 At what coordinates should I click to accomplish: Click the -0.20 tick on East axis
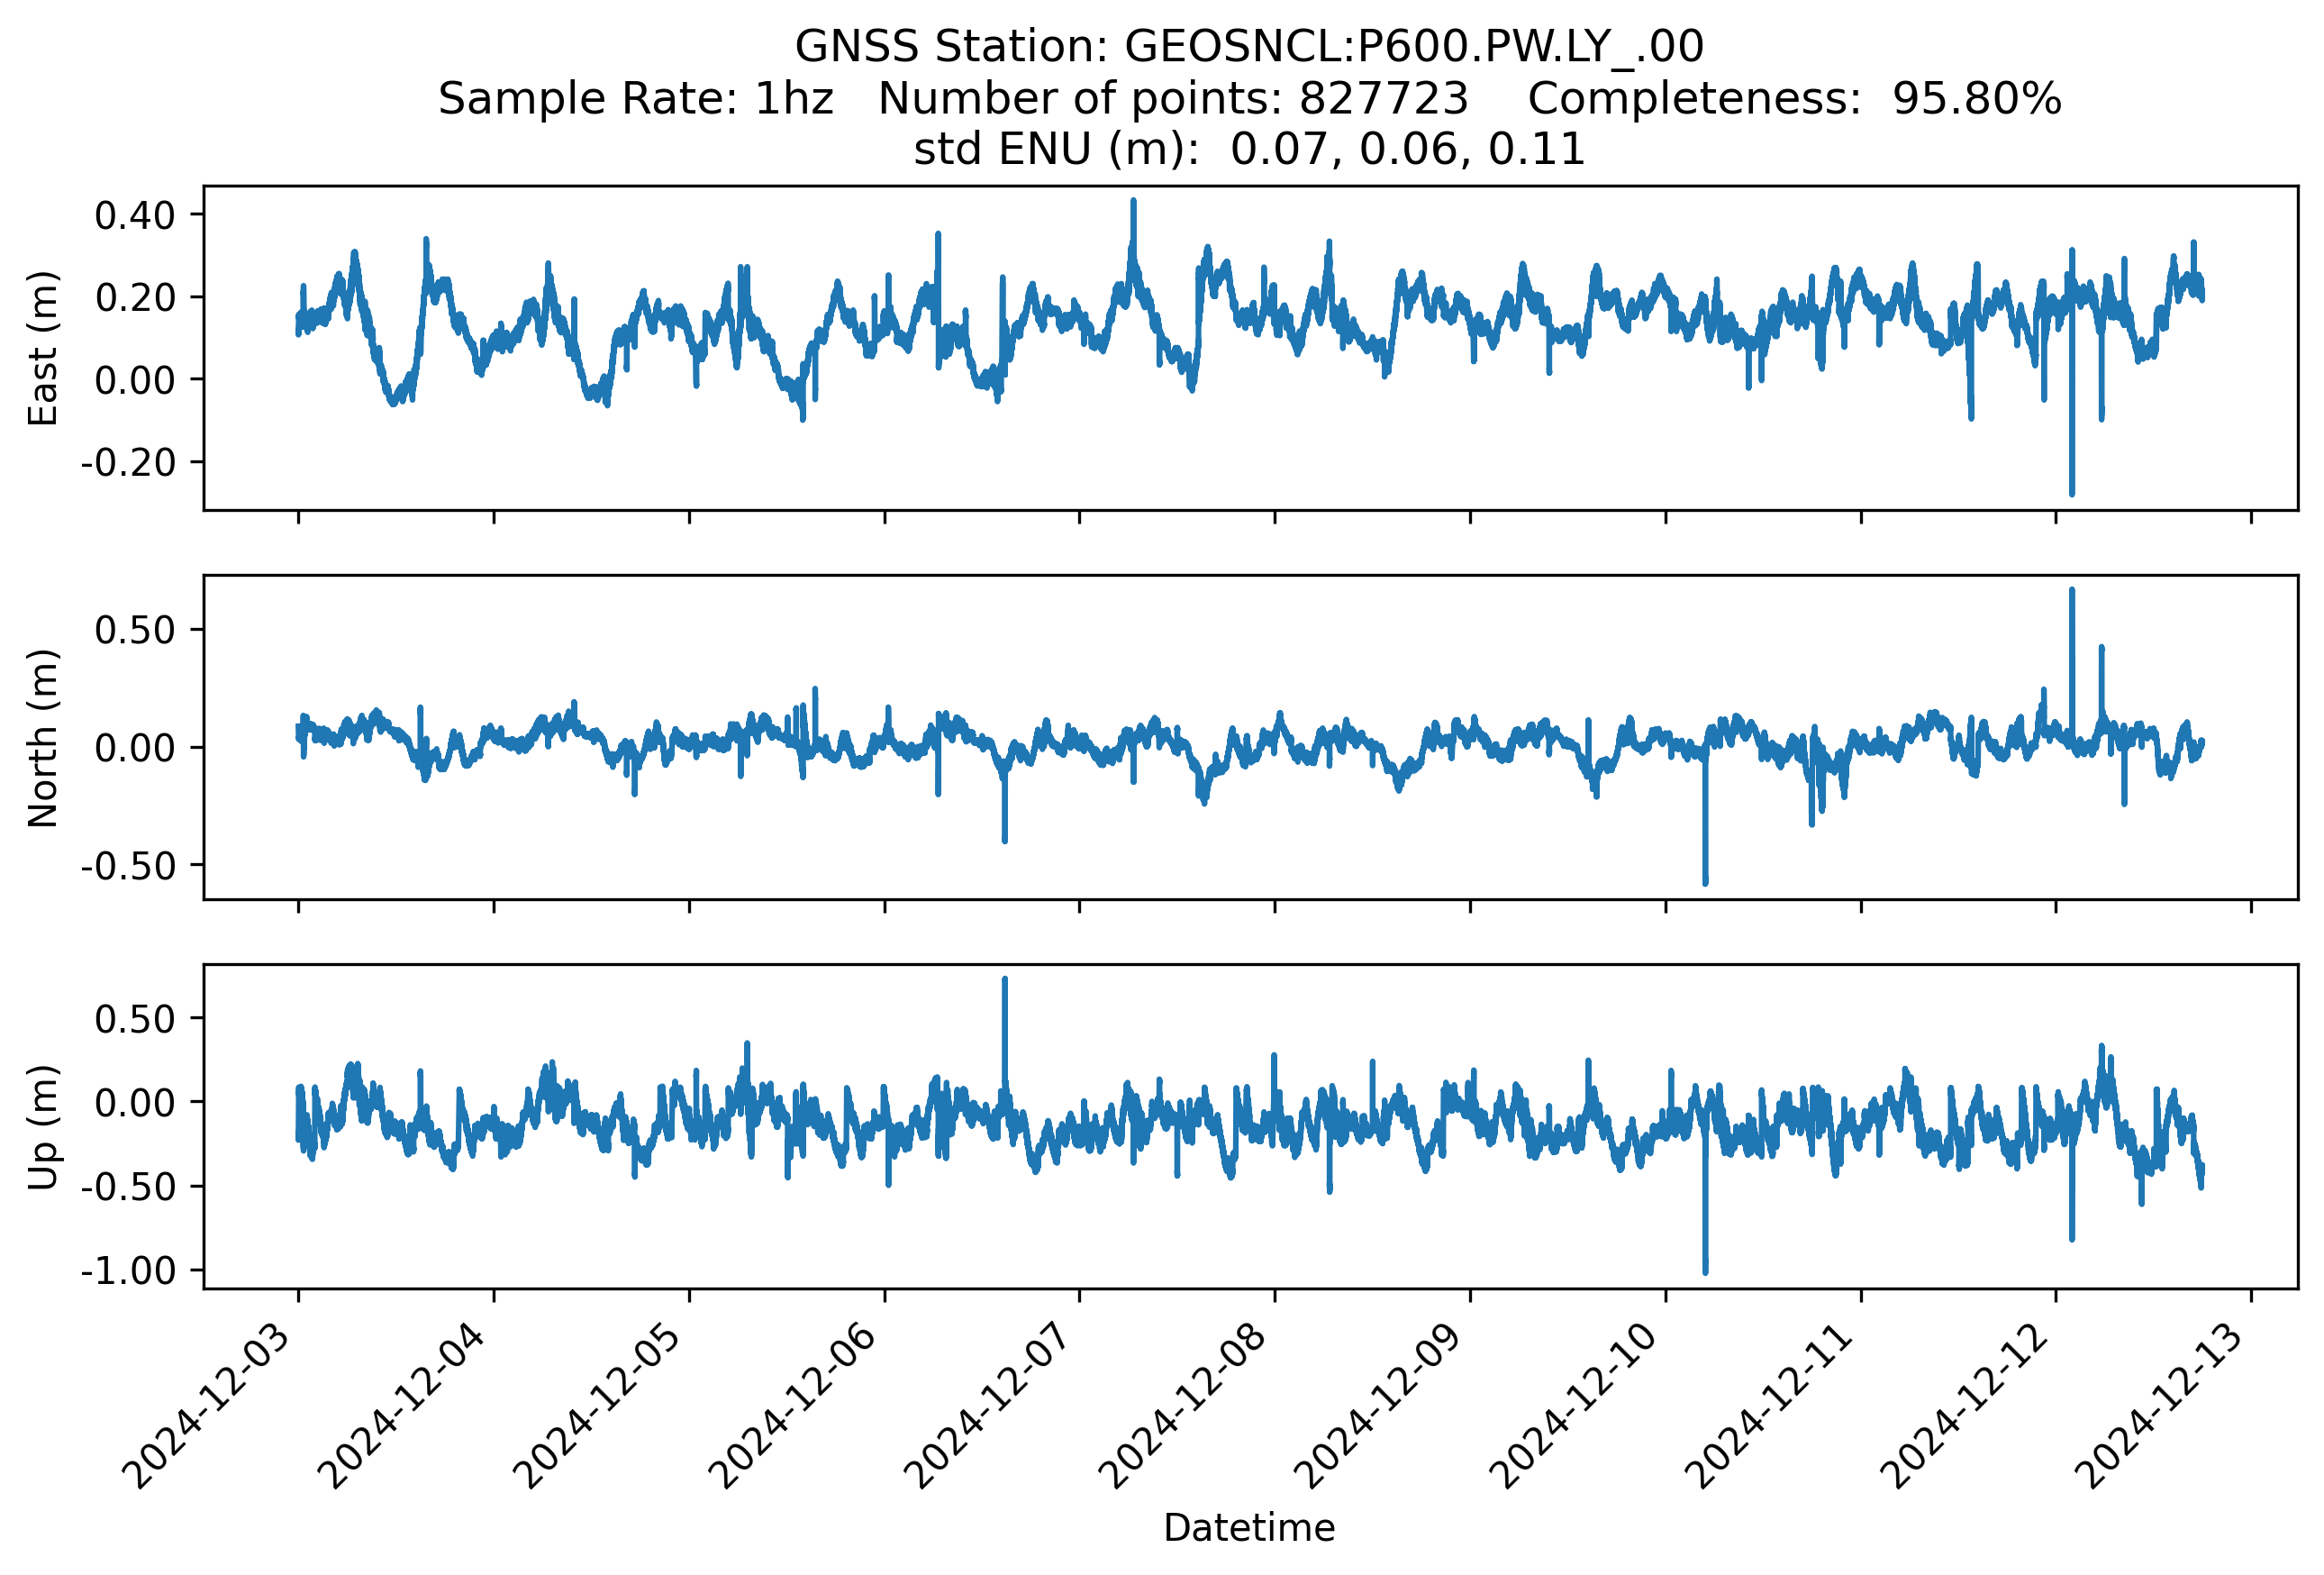(128, 463)
